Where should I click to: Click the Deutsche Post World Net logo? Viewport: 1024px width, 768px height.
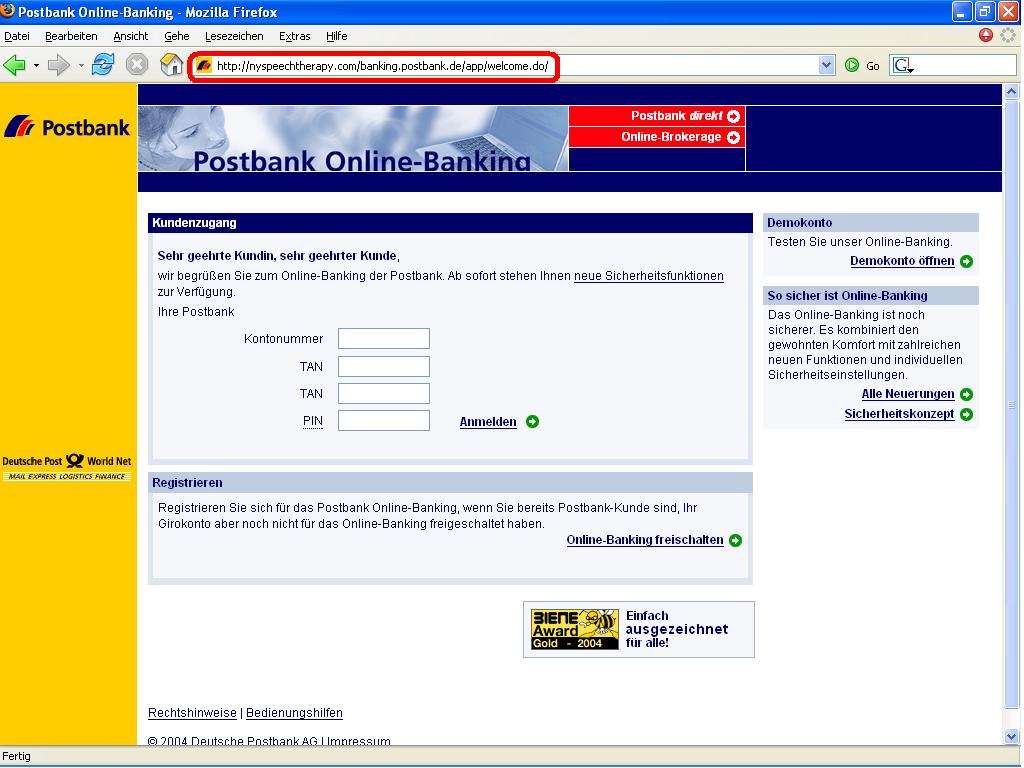click(x=67, y=467)
